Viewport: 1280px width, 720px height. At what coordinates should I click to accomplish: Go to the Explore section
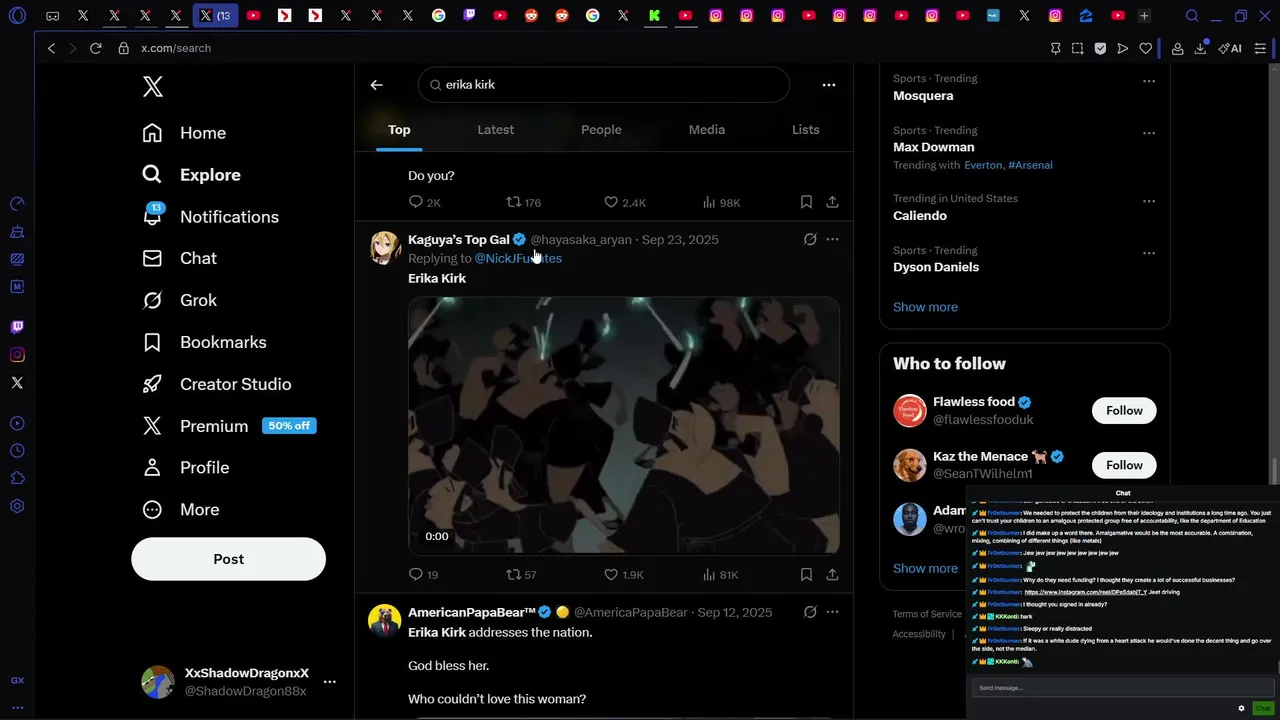point(191,175)
